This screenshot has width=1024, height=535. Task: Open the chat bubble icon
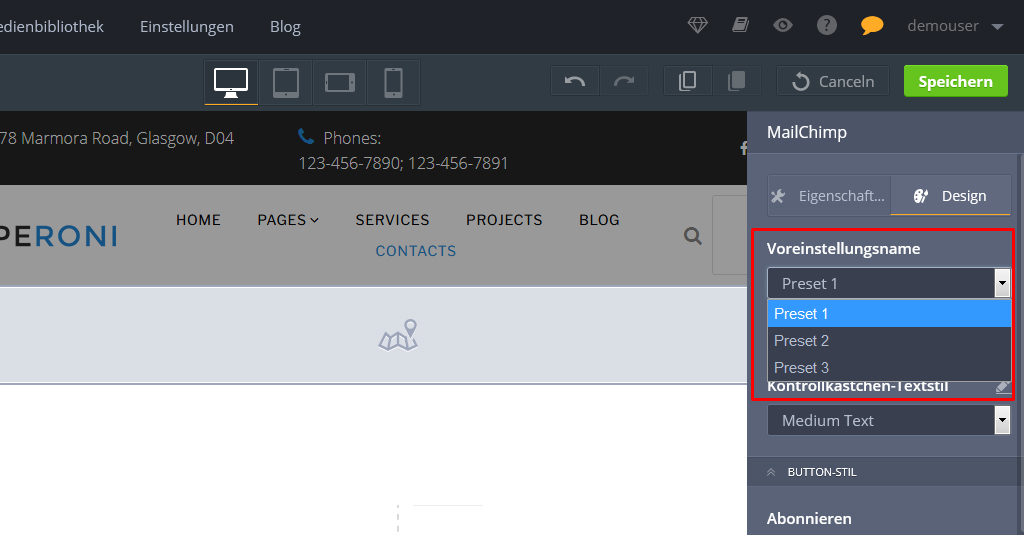click(x=872, y=26)
